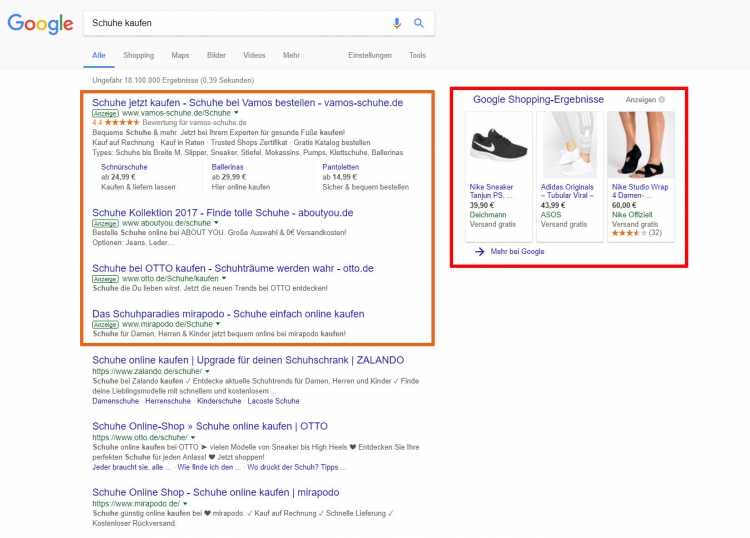Open 'Jeder braucht sie, alle ...' sitelink
This screenshot has height=538, width=750.
click(x=131, y=467)
